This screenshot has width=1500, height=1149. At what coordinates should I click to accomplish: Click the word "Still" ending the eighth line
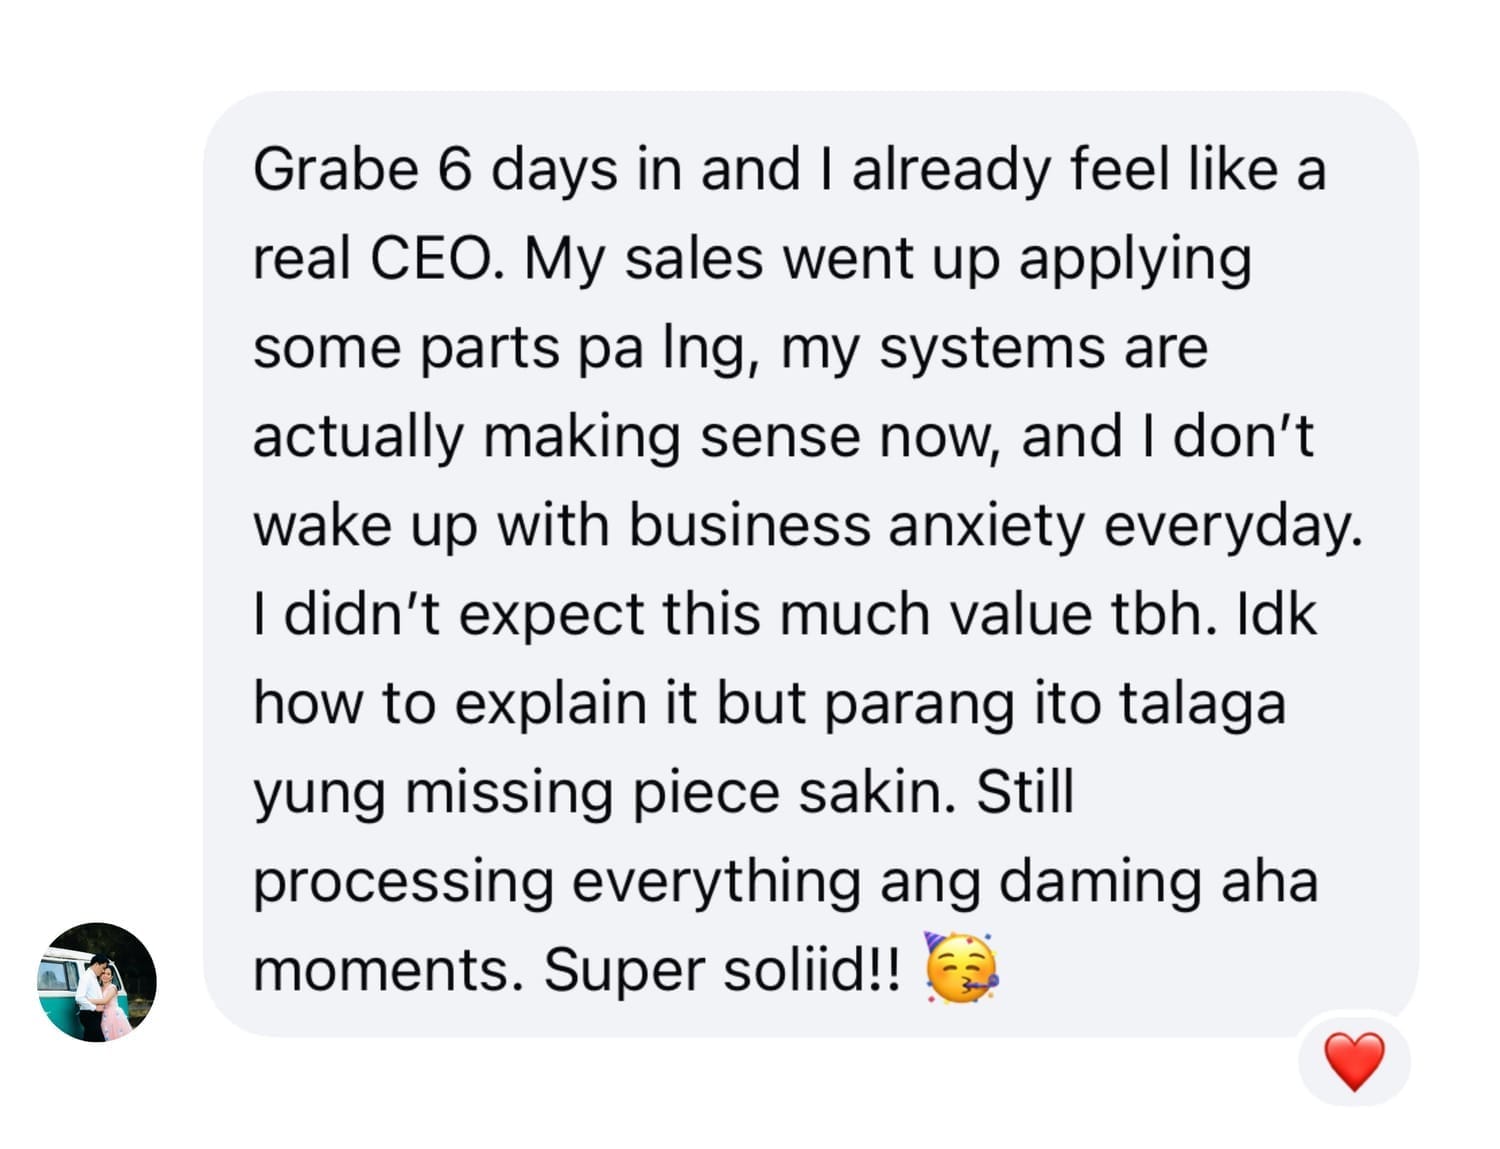tap(1025, 792)
